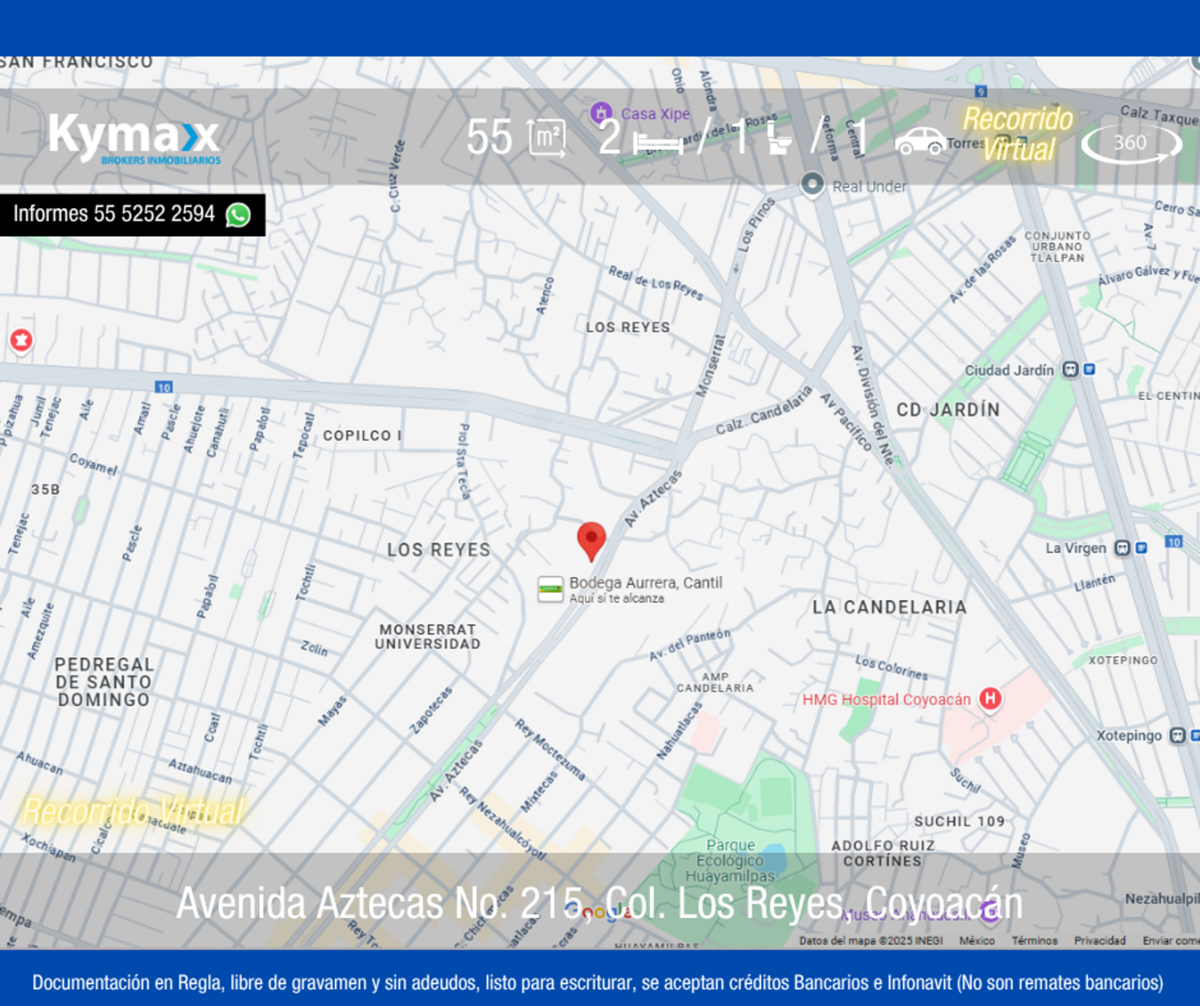This screenshot has height=1006, width=1200.
Task: Select the parking car icon
Action: pyautogui.click(x=920, y=142)
